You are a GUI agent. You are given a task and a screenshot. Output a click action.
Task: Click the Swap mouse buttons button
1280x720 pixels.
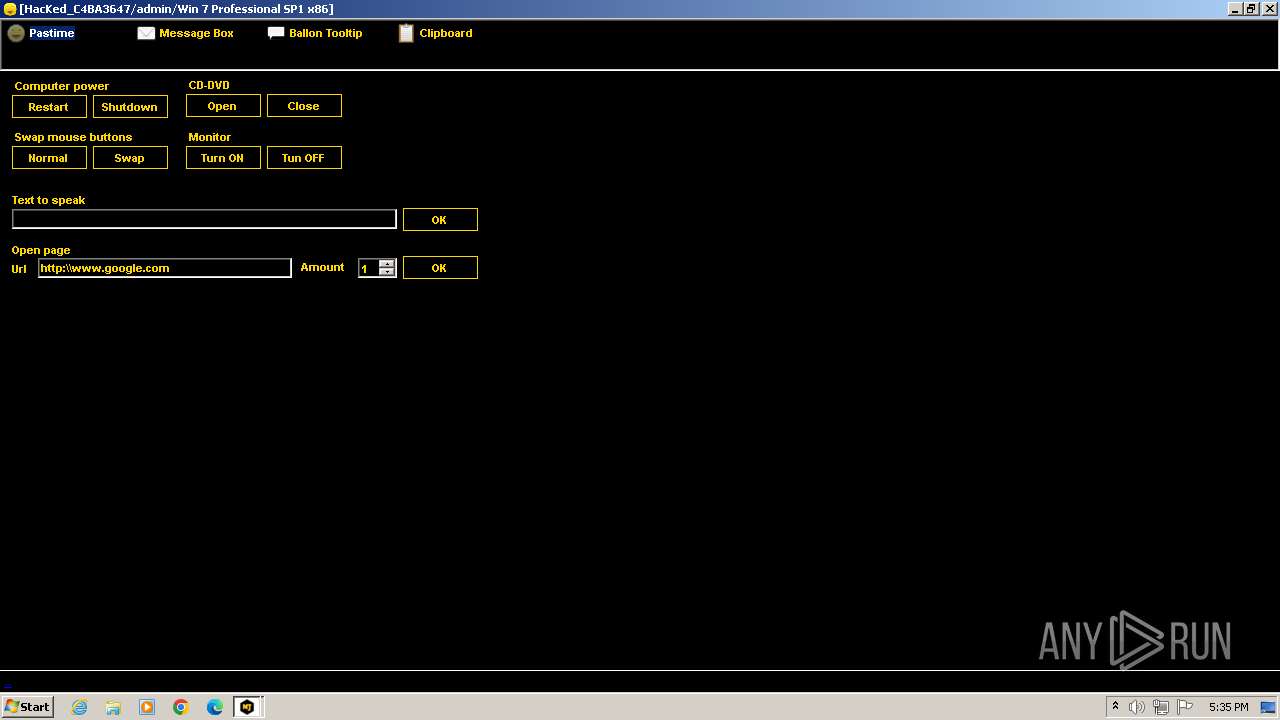pyautogui.click(x=130, y=158)
